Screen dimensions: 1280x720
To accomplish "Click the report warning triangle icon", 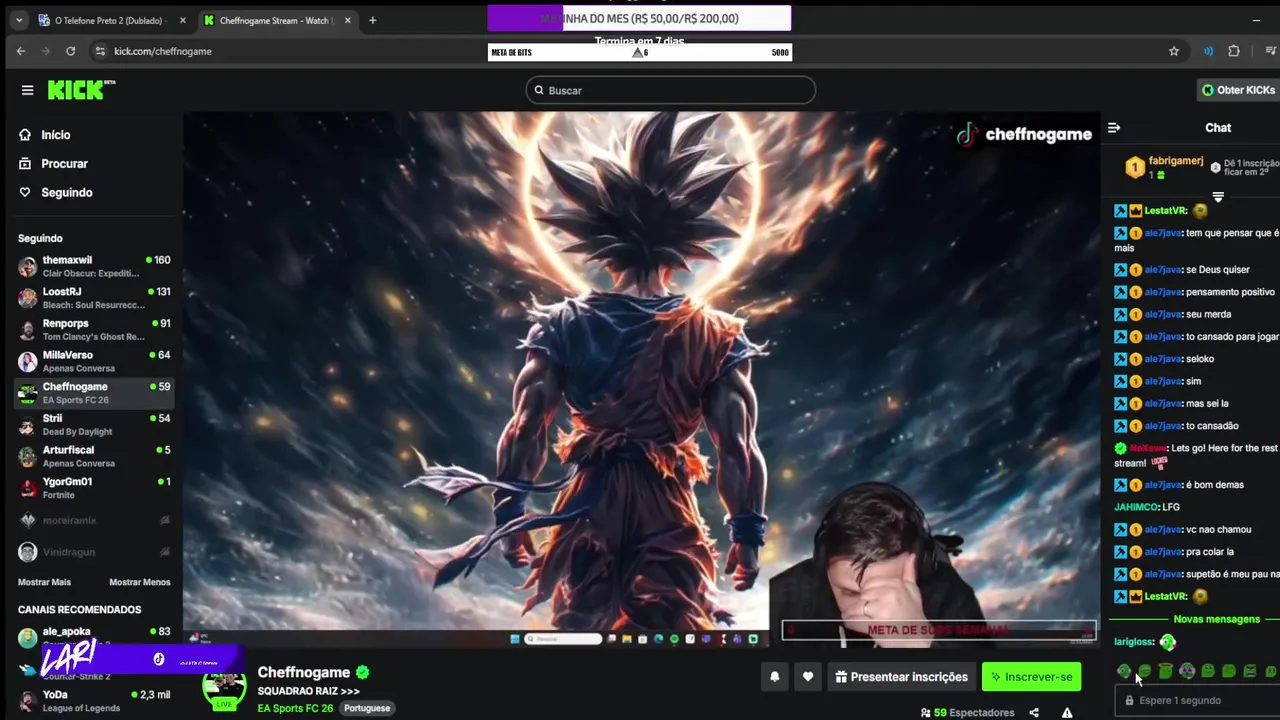I will pos(1067,713).
